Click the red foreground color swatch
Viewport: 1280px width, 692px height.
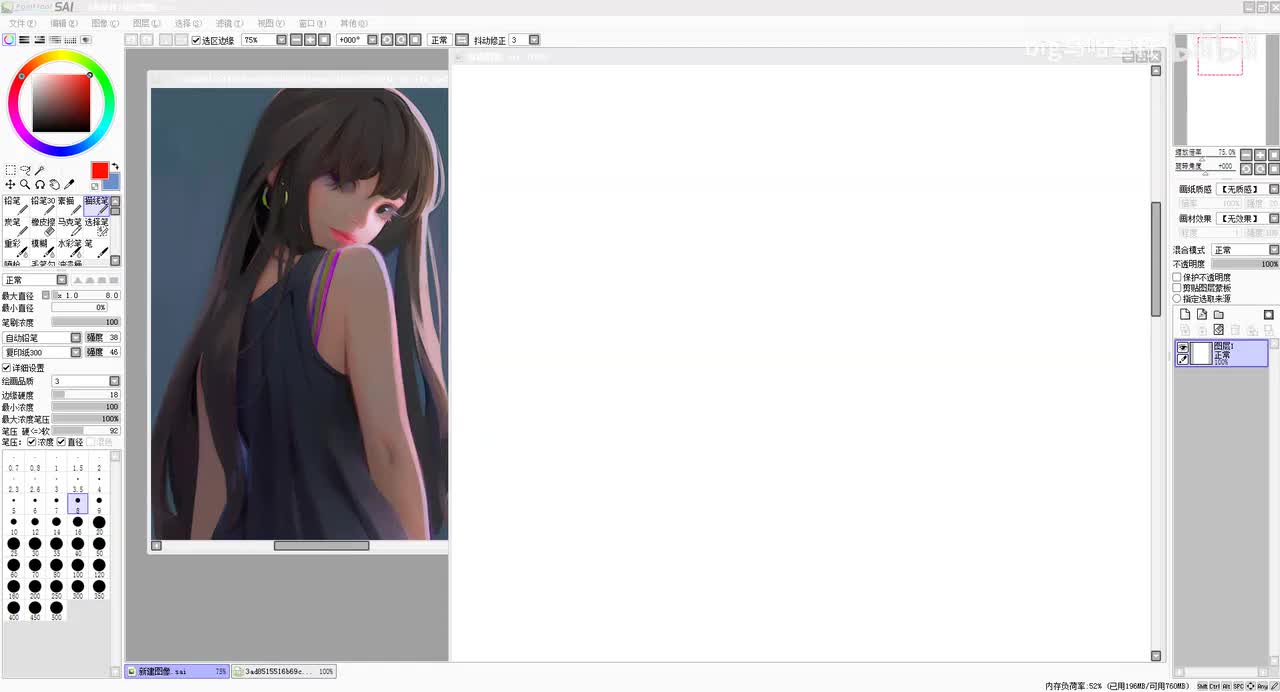[100, 170]
